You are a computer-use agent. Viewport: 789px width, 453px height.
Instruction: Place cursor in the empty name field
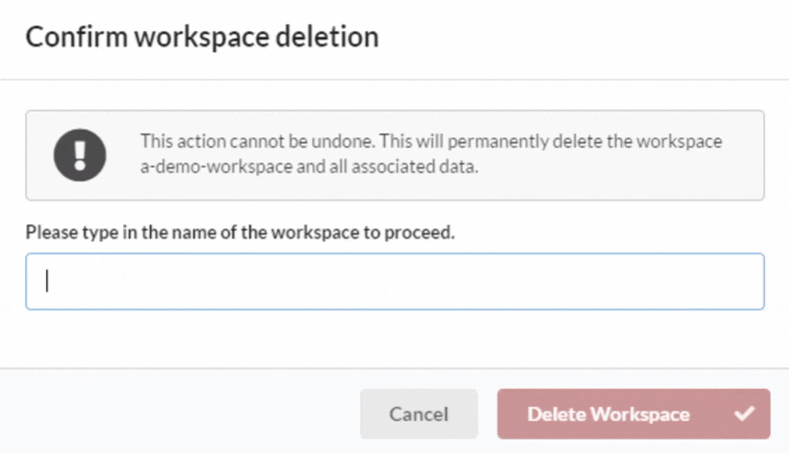(x=395, y=281)
